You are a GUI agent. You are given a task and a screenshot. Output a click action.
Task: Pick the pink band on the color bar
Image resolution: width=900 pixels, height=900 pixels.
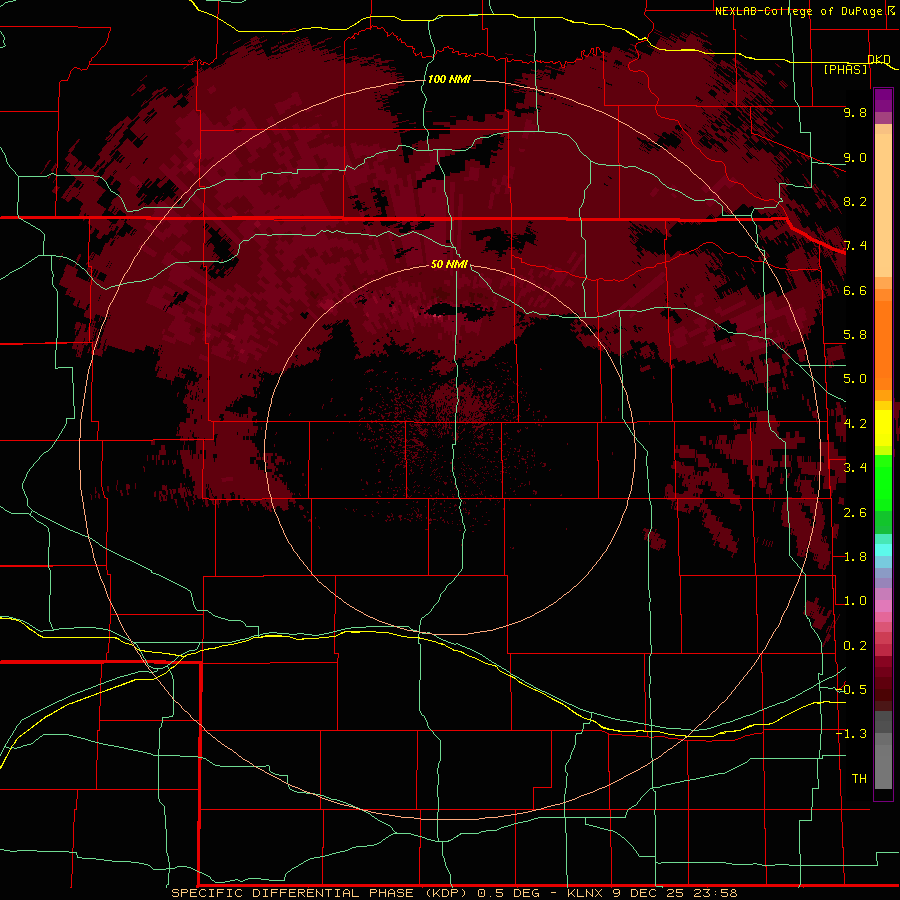(883, 606)
